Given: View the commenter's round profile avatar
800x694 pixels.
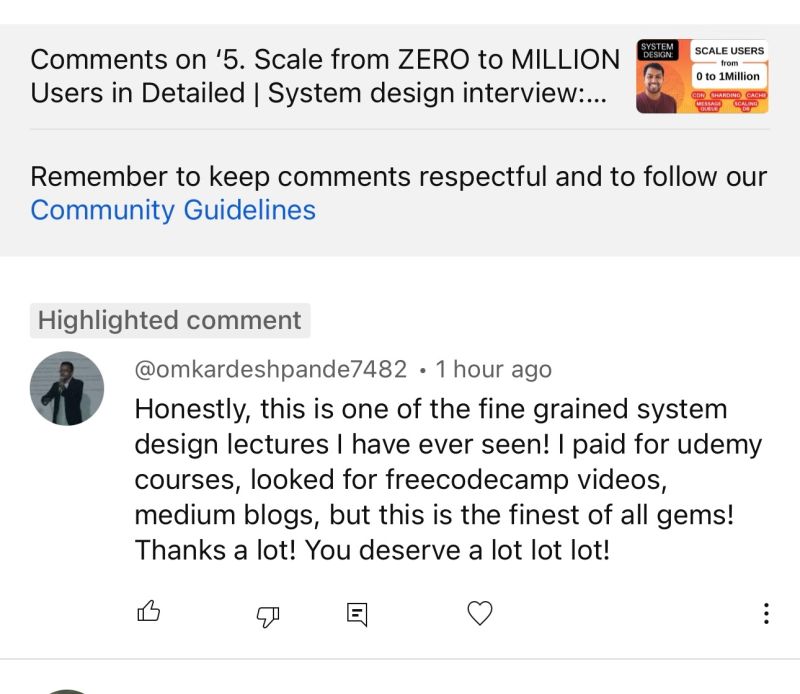Looking at the screenshot, I should click(67, 388).
